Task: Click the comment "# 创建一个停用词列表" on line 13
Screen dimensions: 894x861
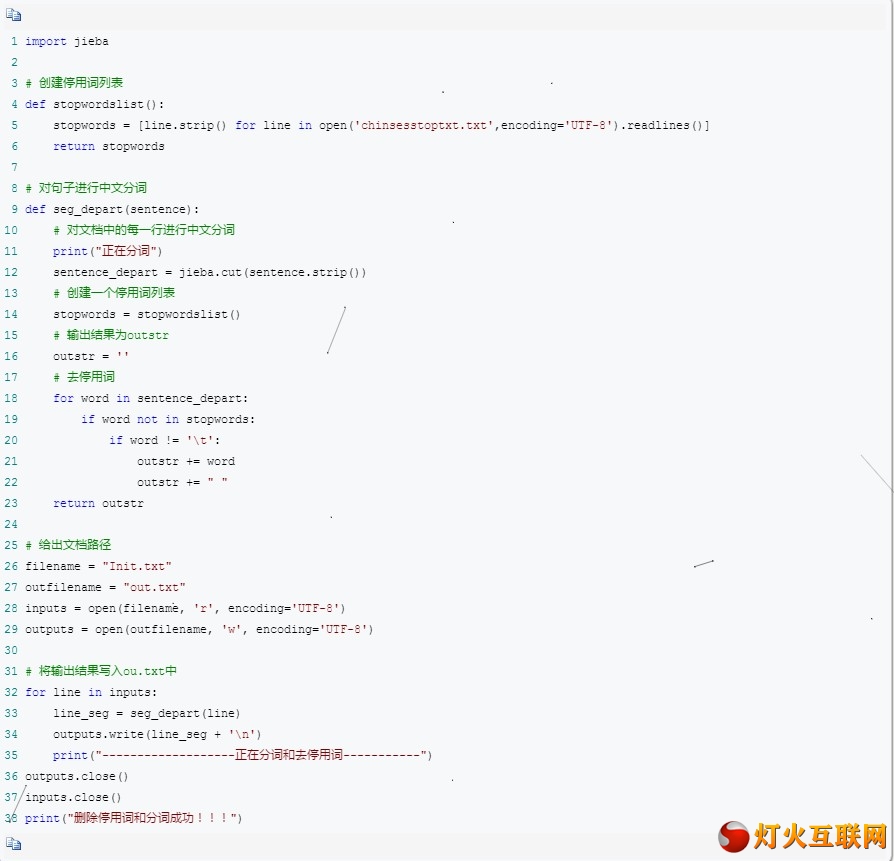Action: click(x=114, y=293)
